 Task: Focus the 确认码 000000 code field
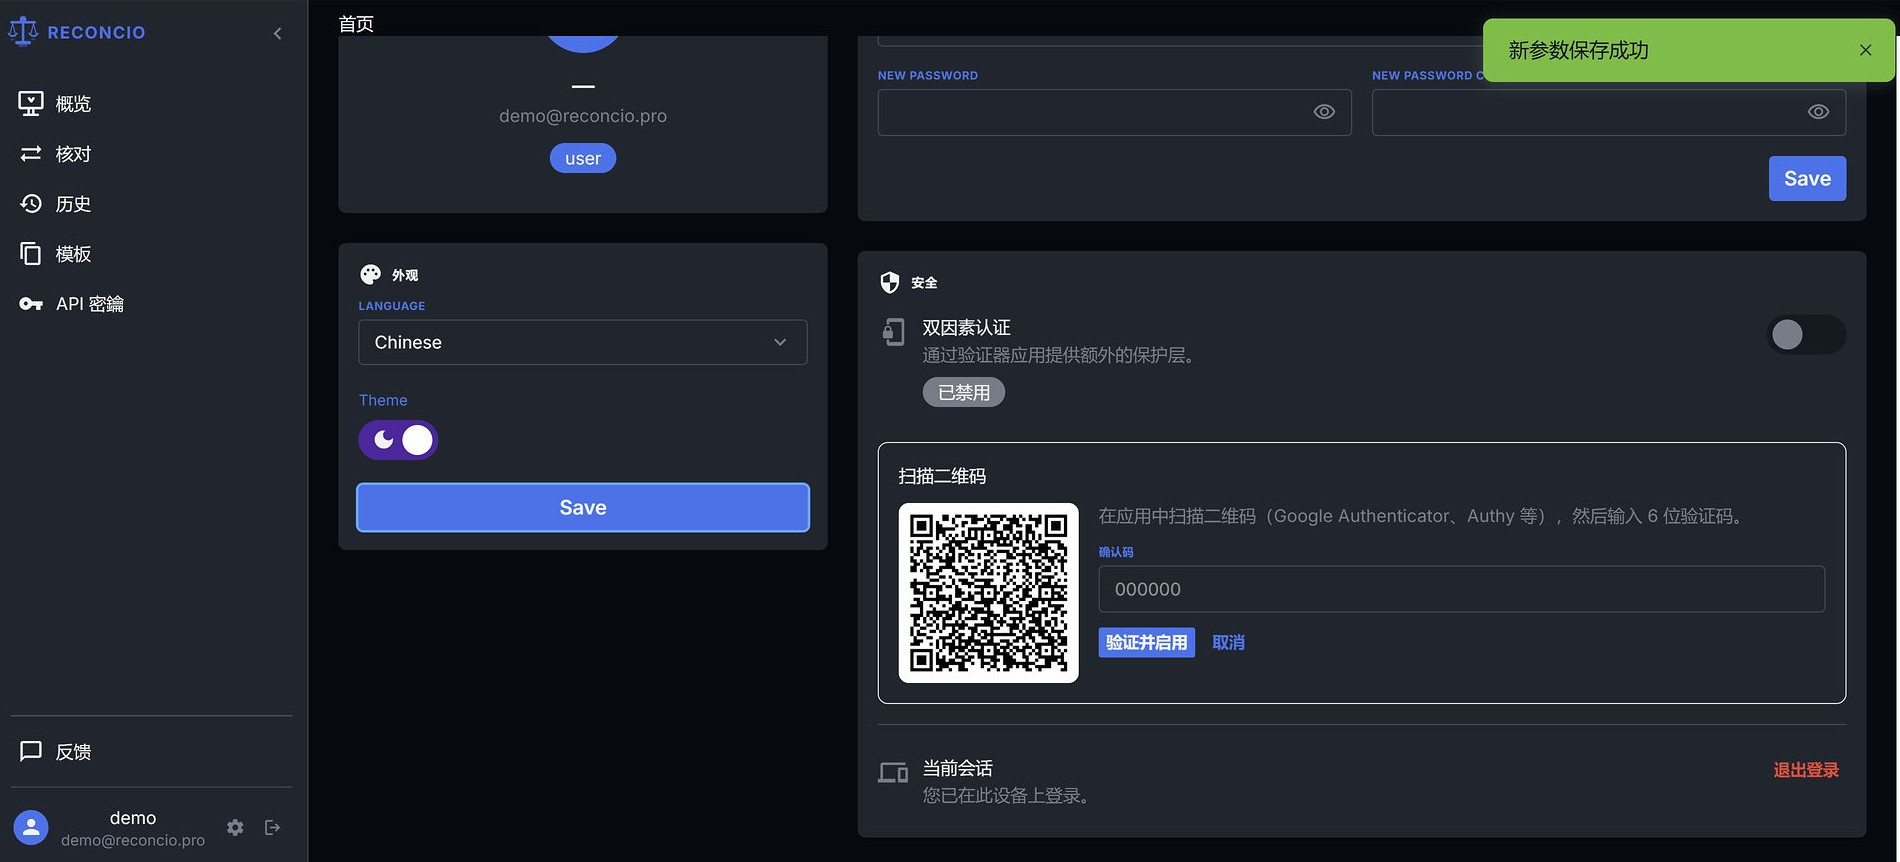[x=1461, y=589]
